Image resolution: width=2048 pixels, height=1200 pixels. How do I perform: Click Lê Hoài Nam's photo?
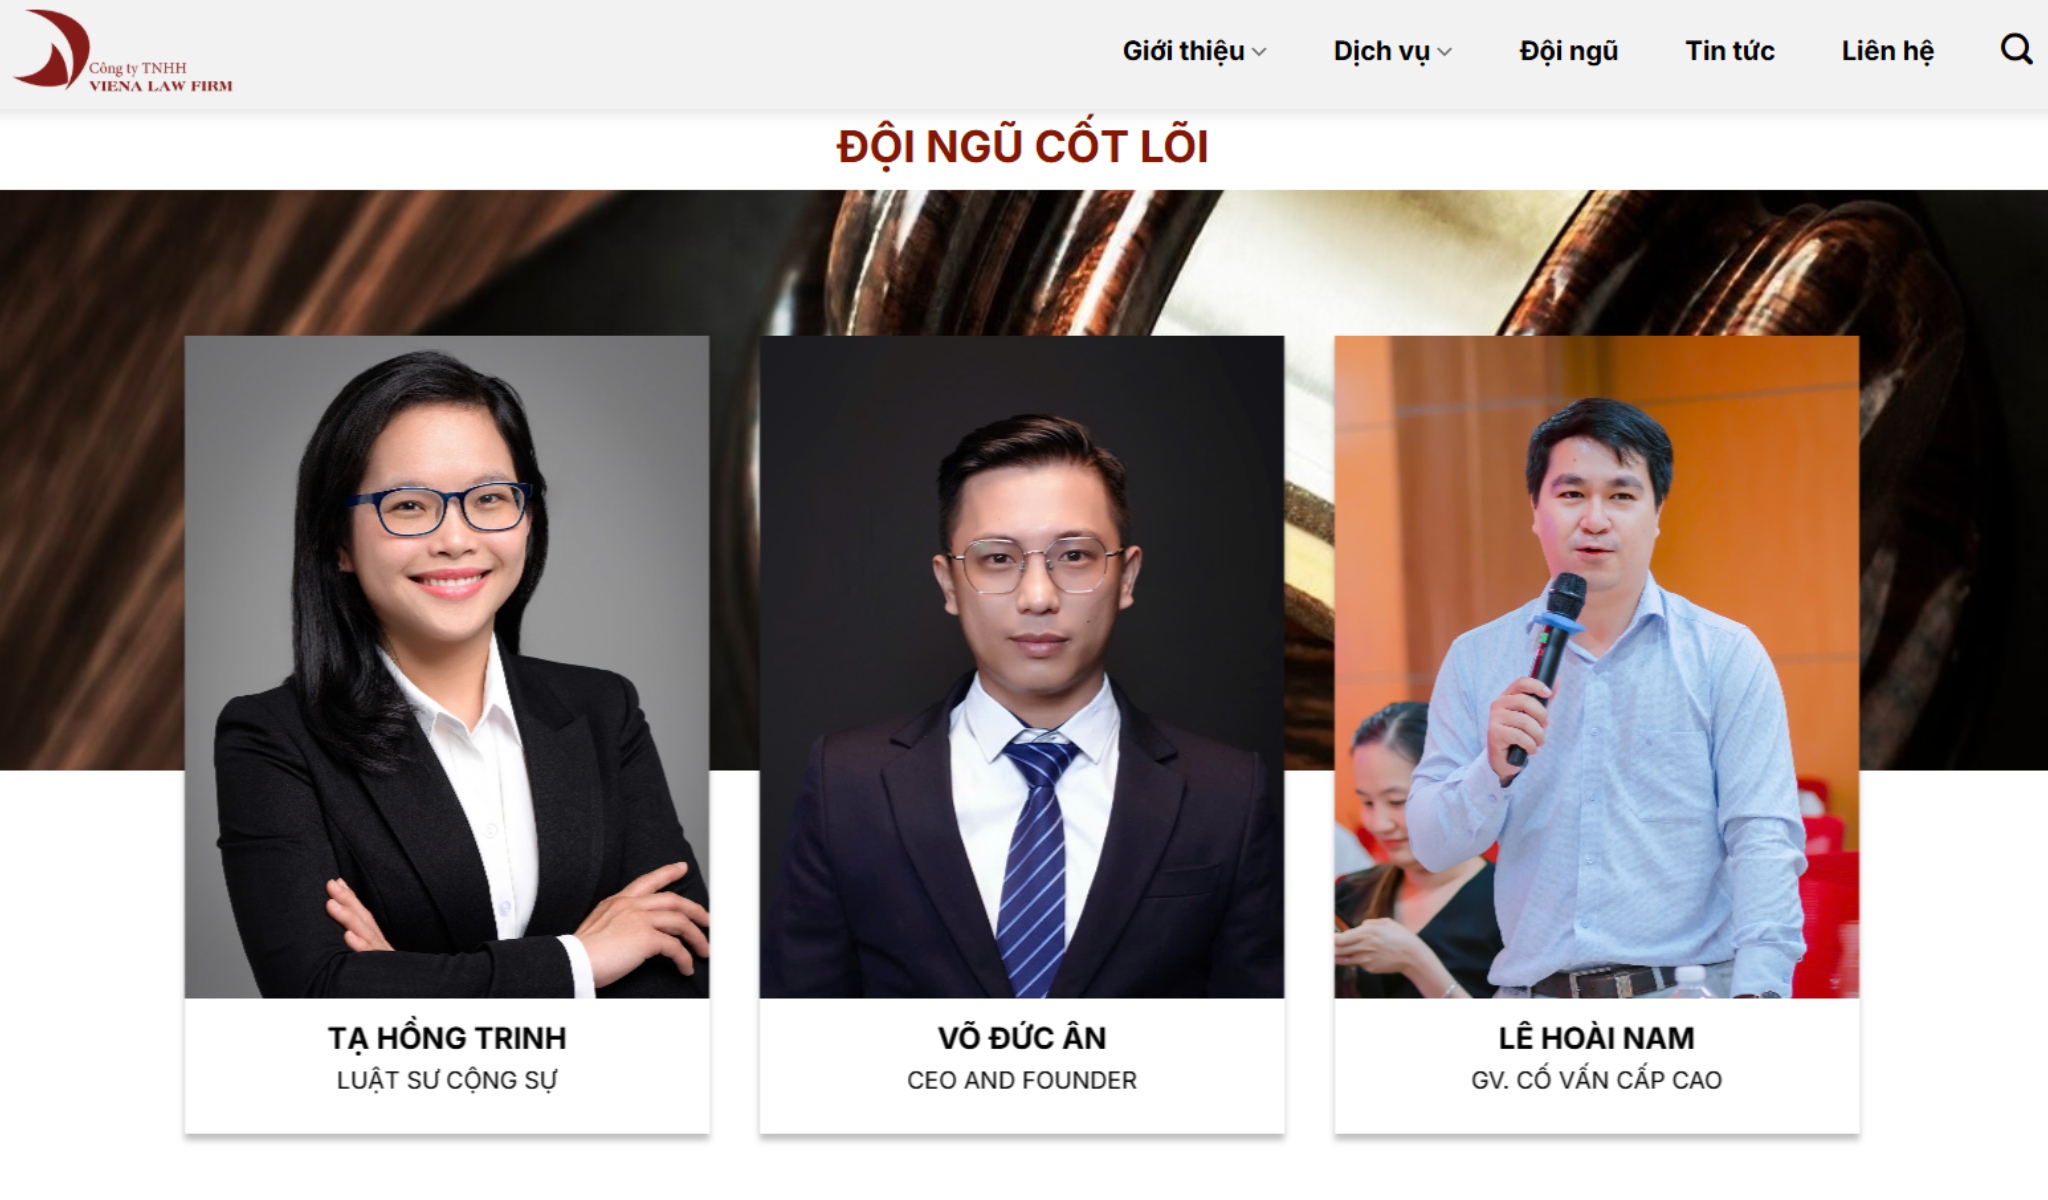pyautogui.click(x=1597, y=667)
